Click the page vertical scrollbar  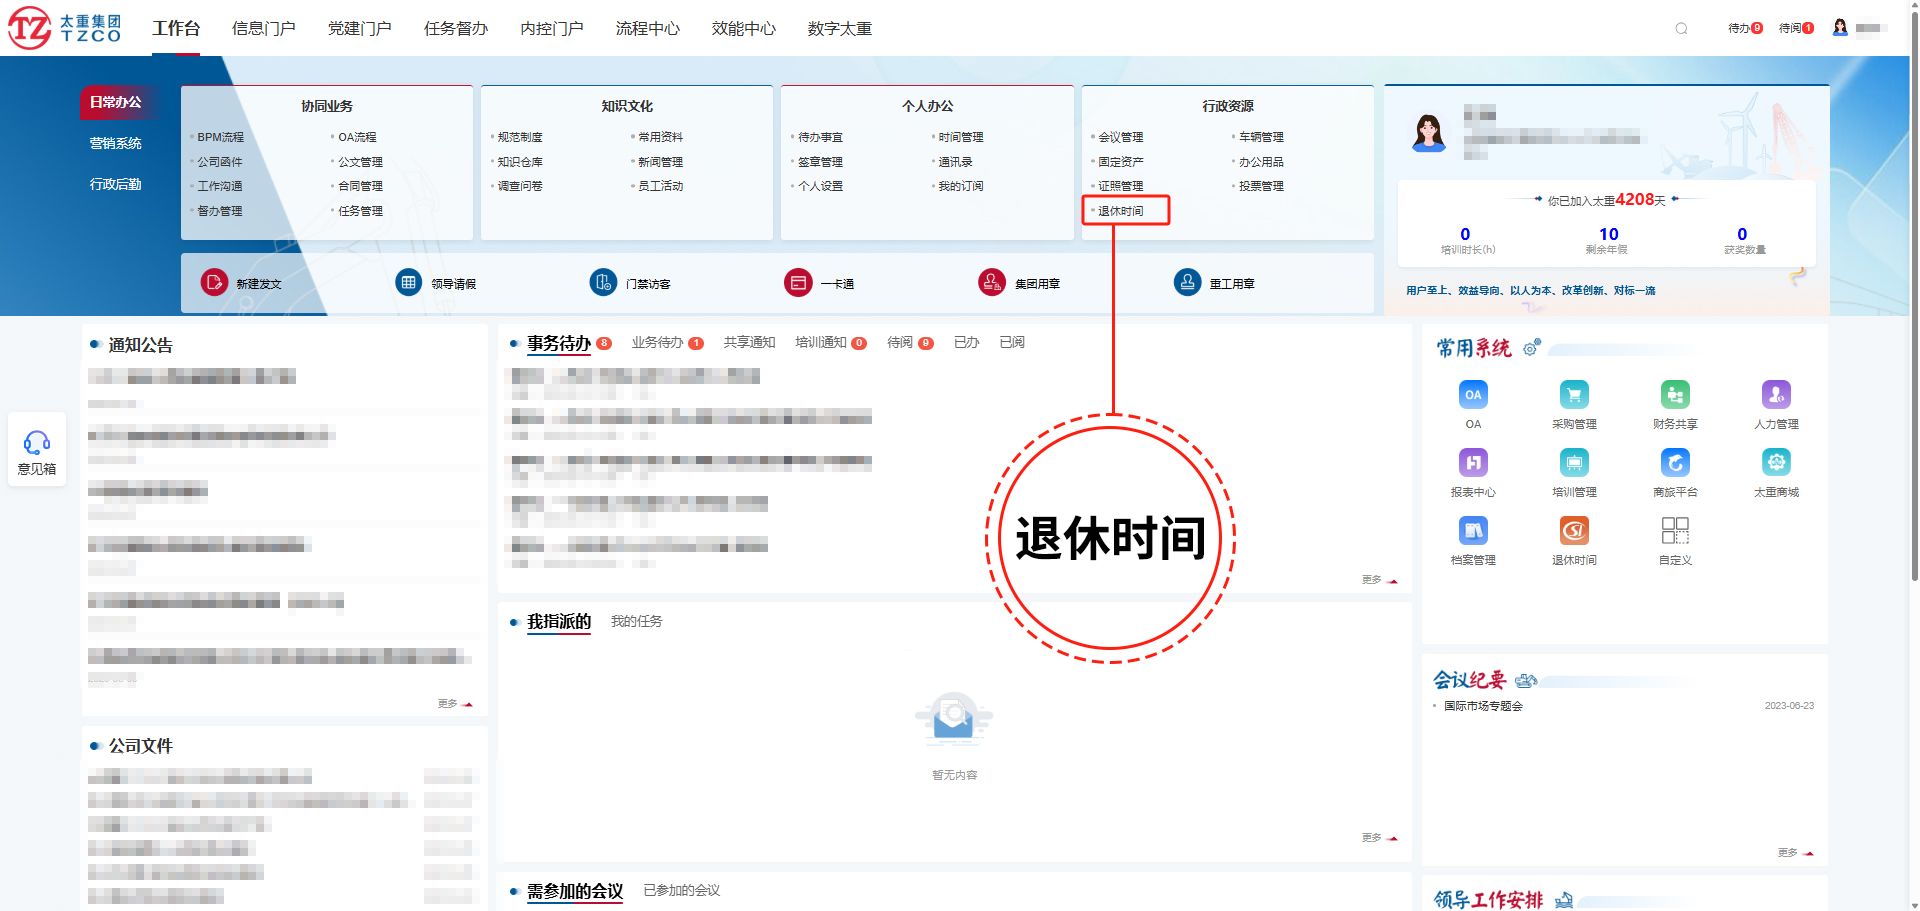tap(1914, 300)
